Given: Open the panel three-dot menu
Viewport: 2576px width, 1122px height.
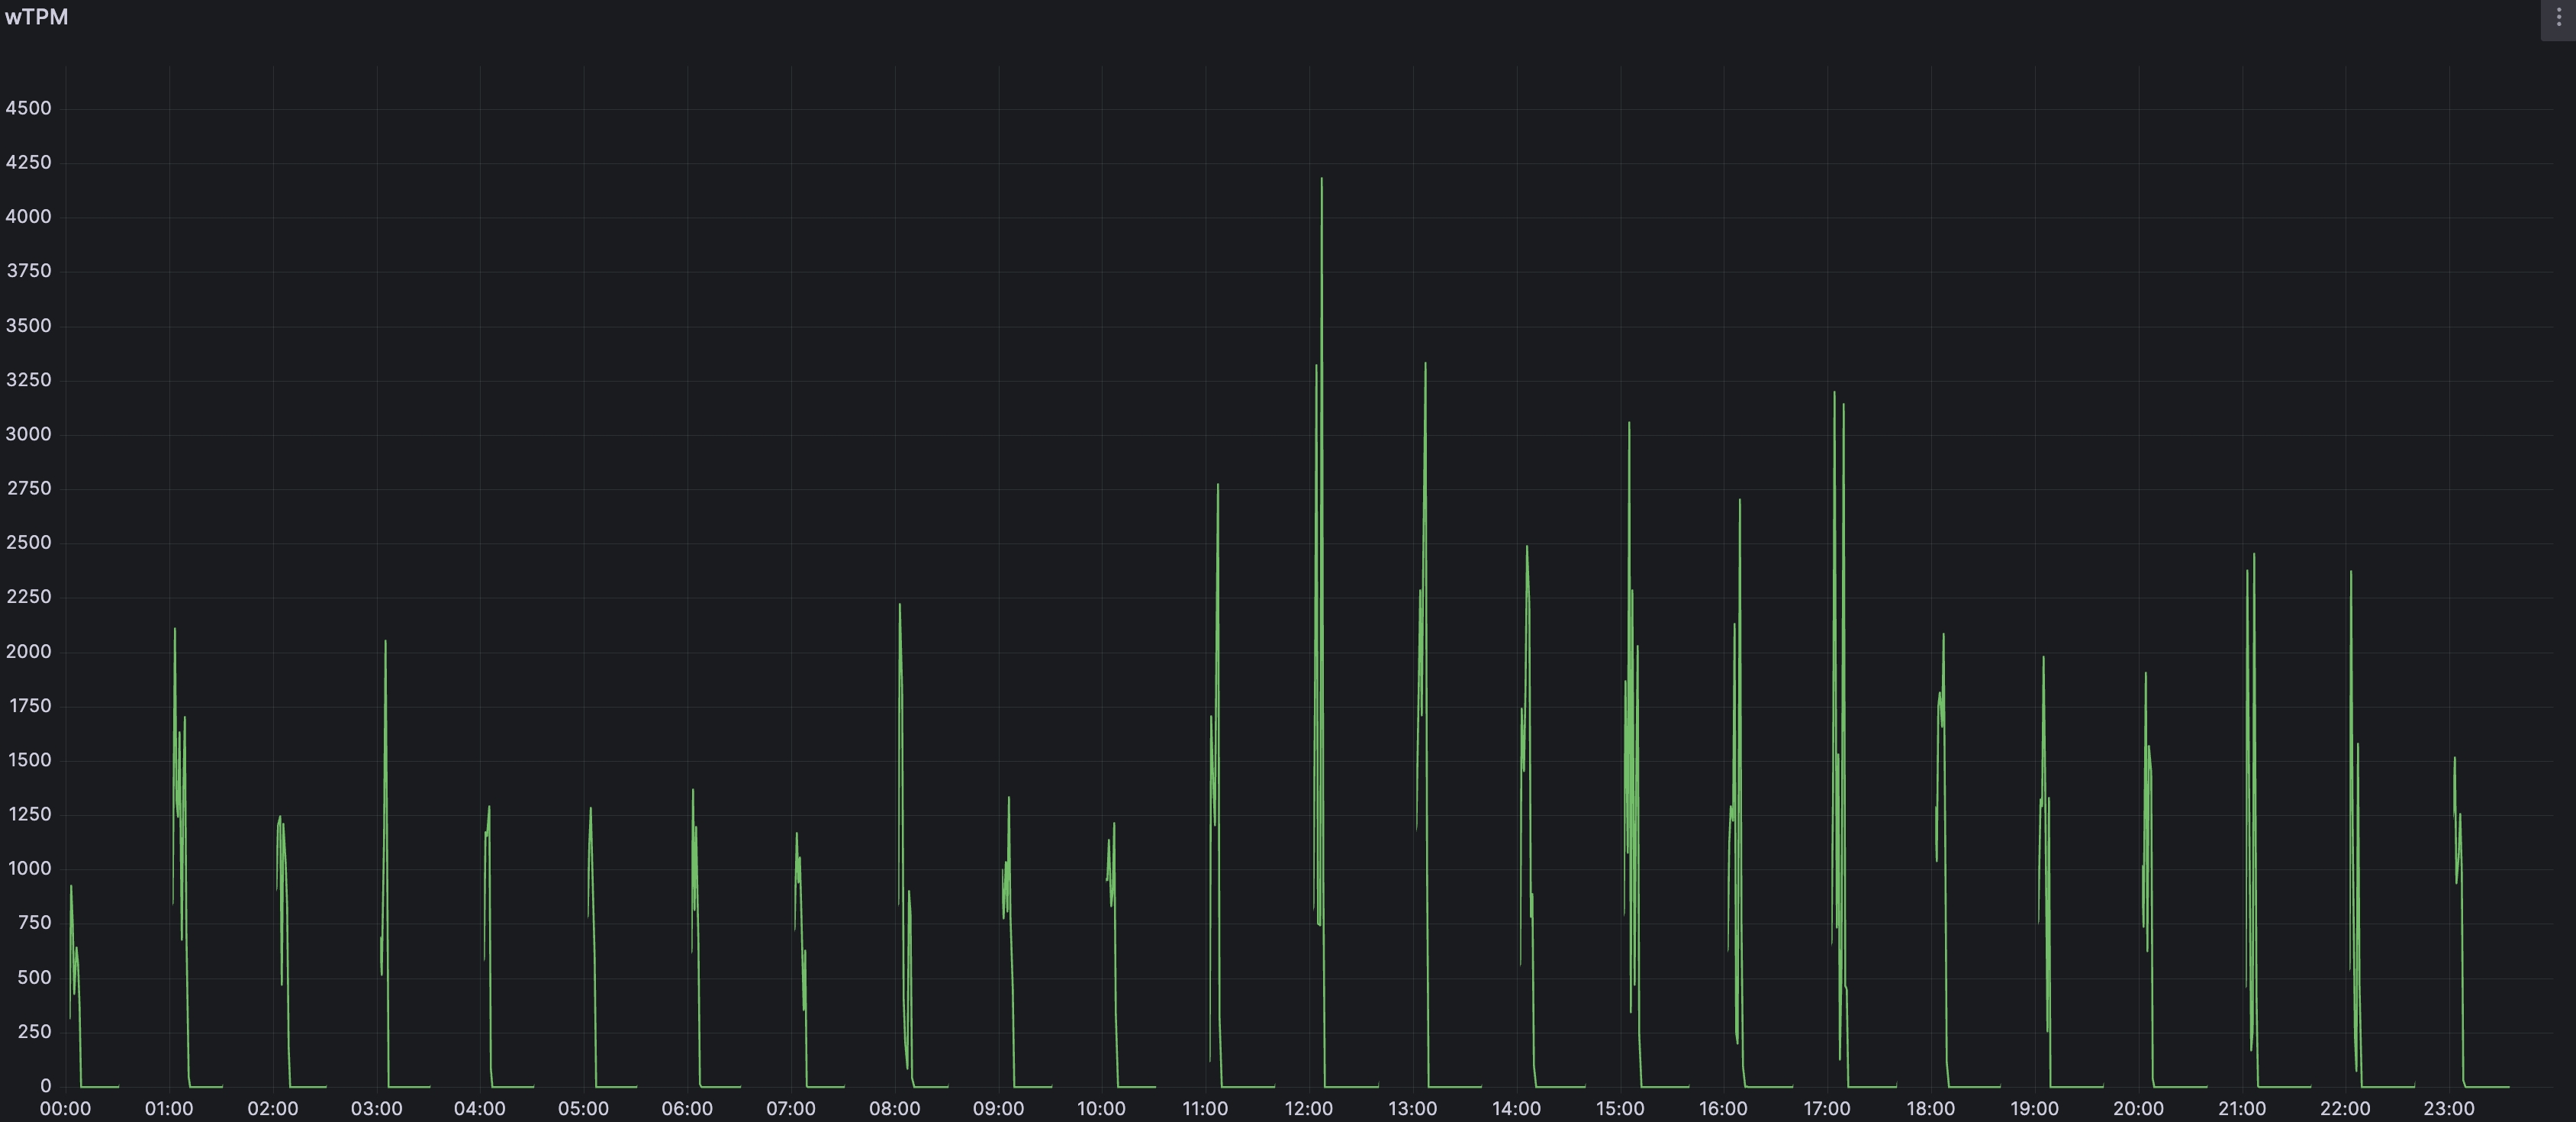Looking at the screenshot, I should click(2558, 18).
